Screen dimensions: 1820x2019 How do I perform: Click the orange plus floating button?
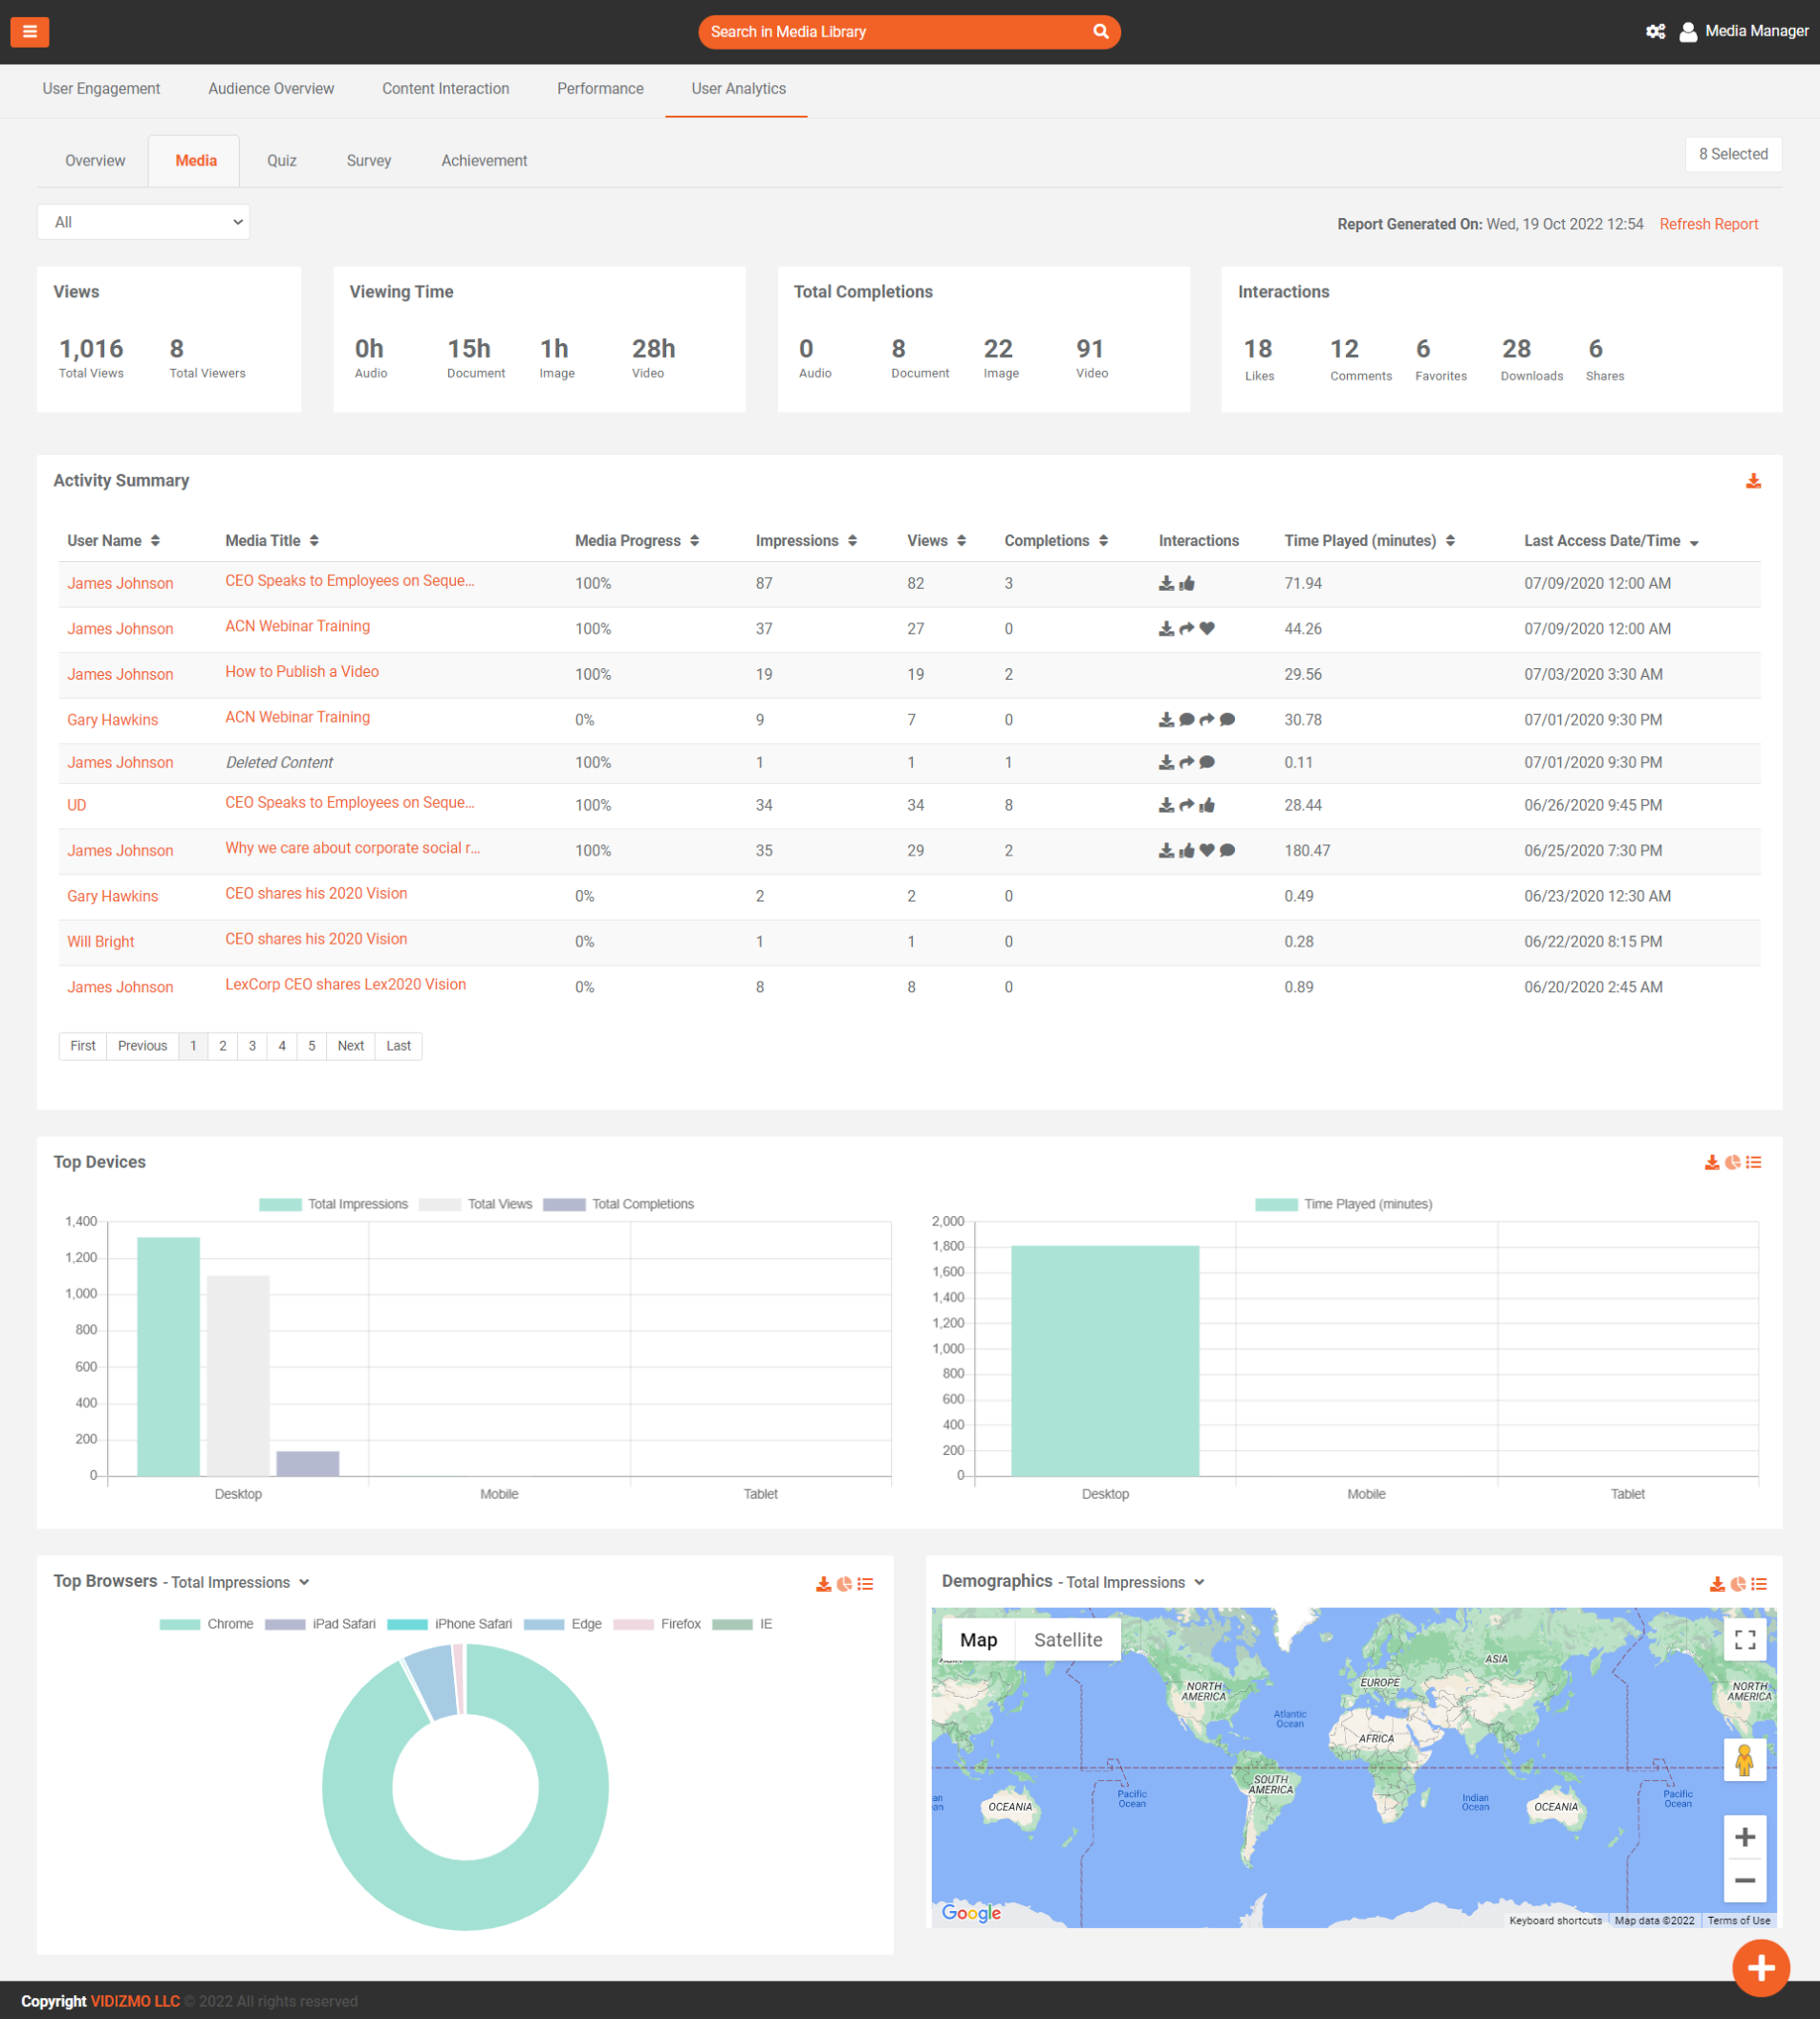(x=1760, y=1968)
